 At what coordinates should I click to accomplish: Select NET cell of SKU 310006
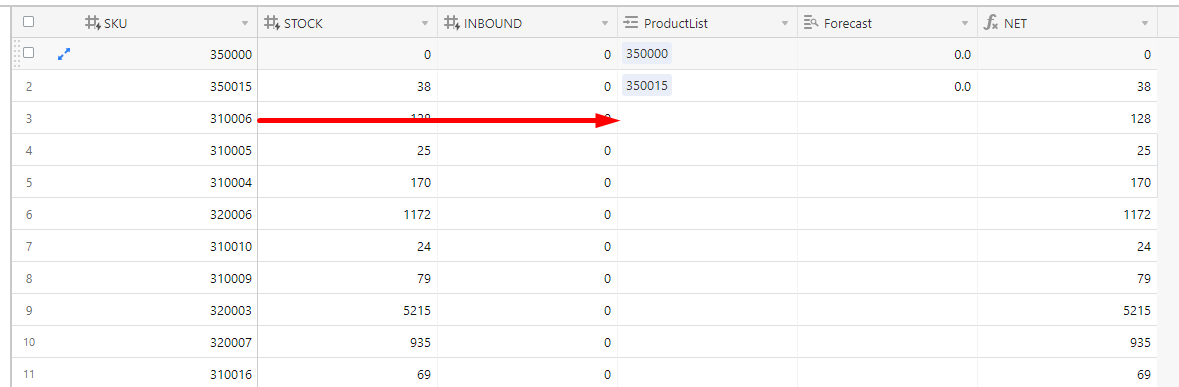pos(1067,118)
